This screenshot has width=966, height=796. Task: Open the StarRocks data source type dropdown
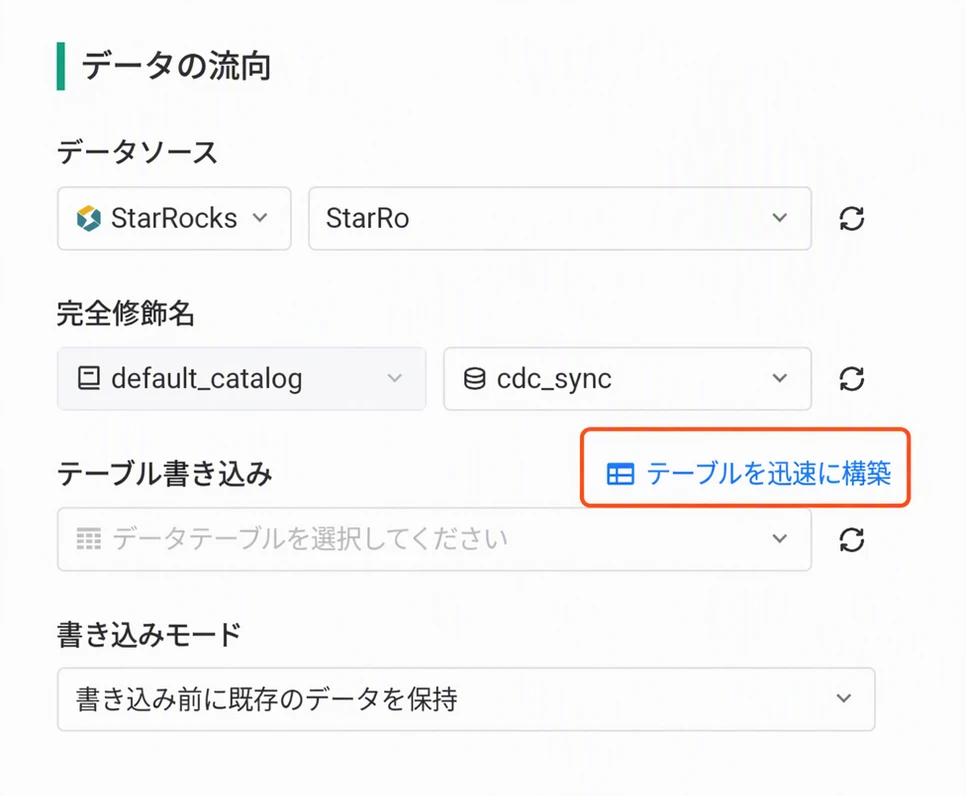pyautogui.click(x=174, y=219)
